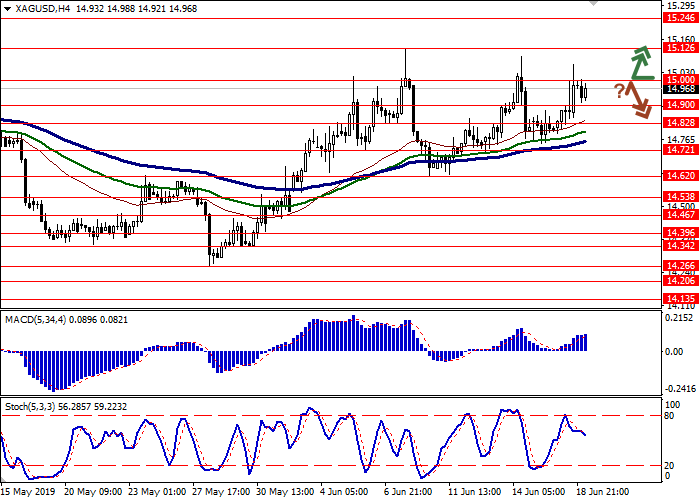Click the 15.246 top price level label
700x500 pixels.
(681, 18)
